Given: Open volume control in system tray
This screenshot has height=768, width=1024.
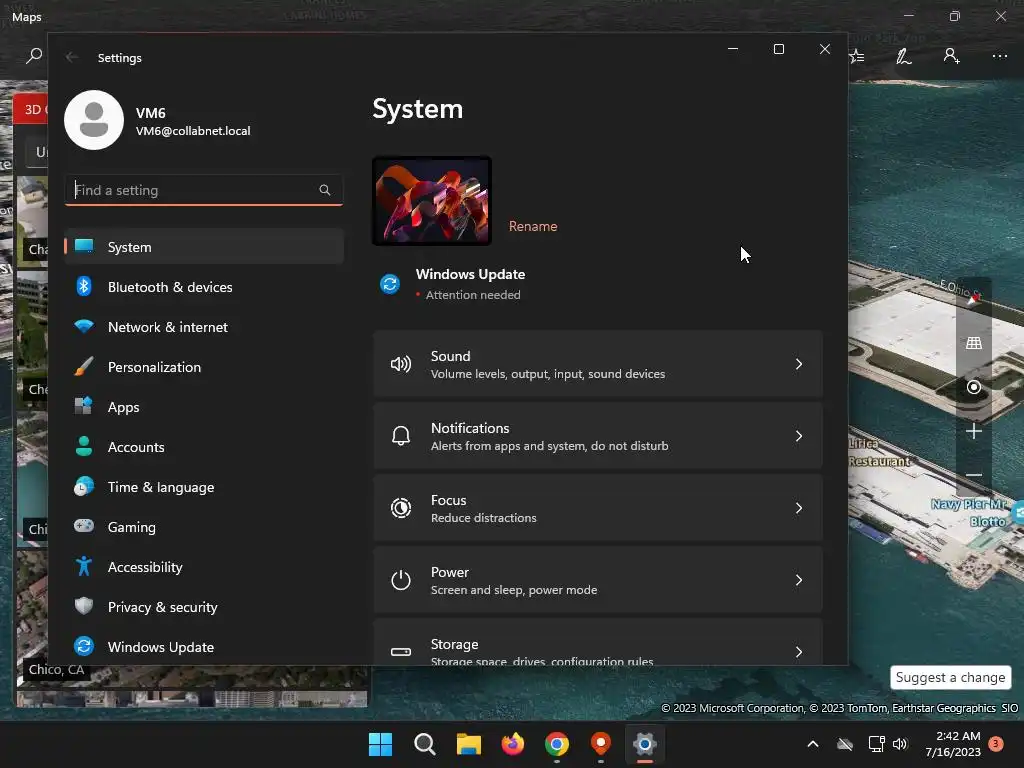Looking at the screenshot, I should [x=900, y=744].
